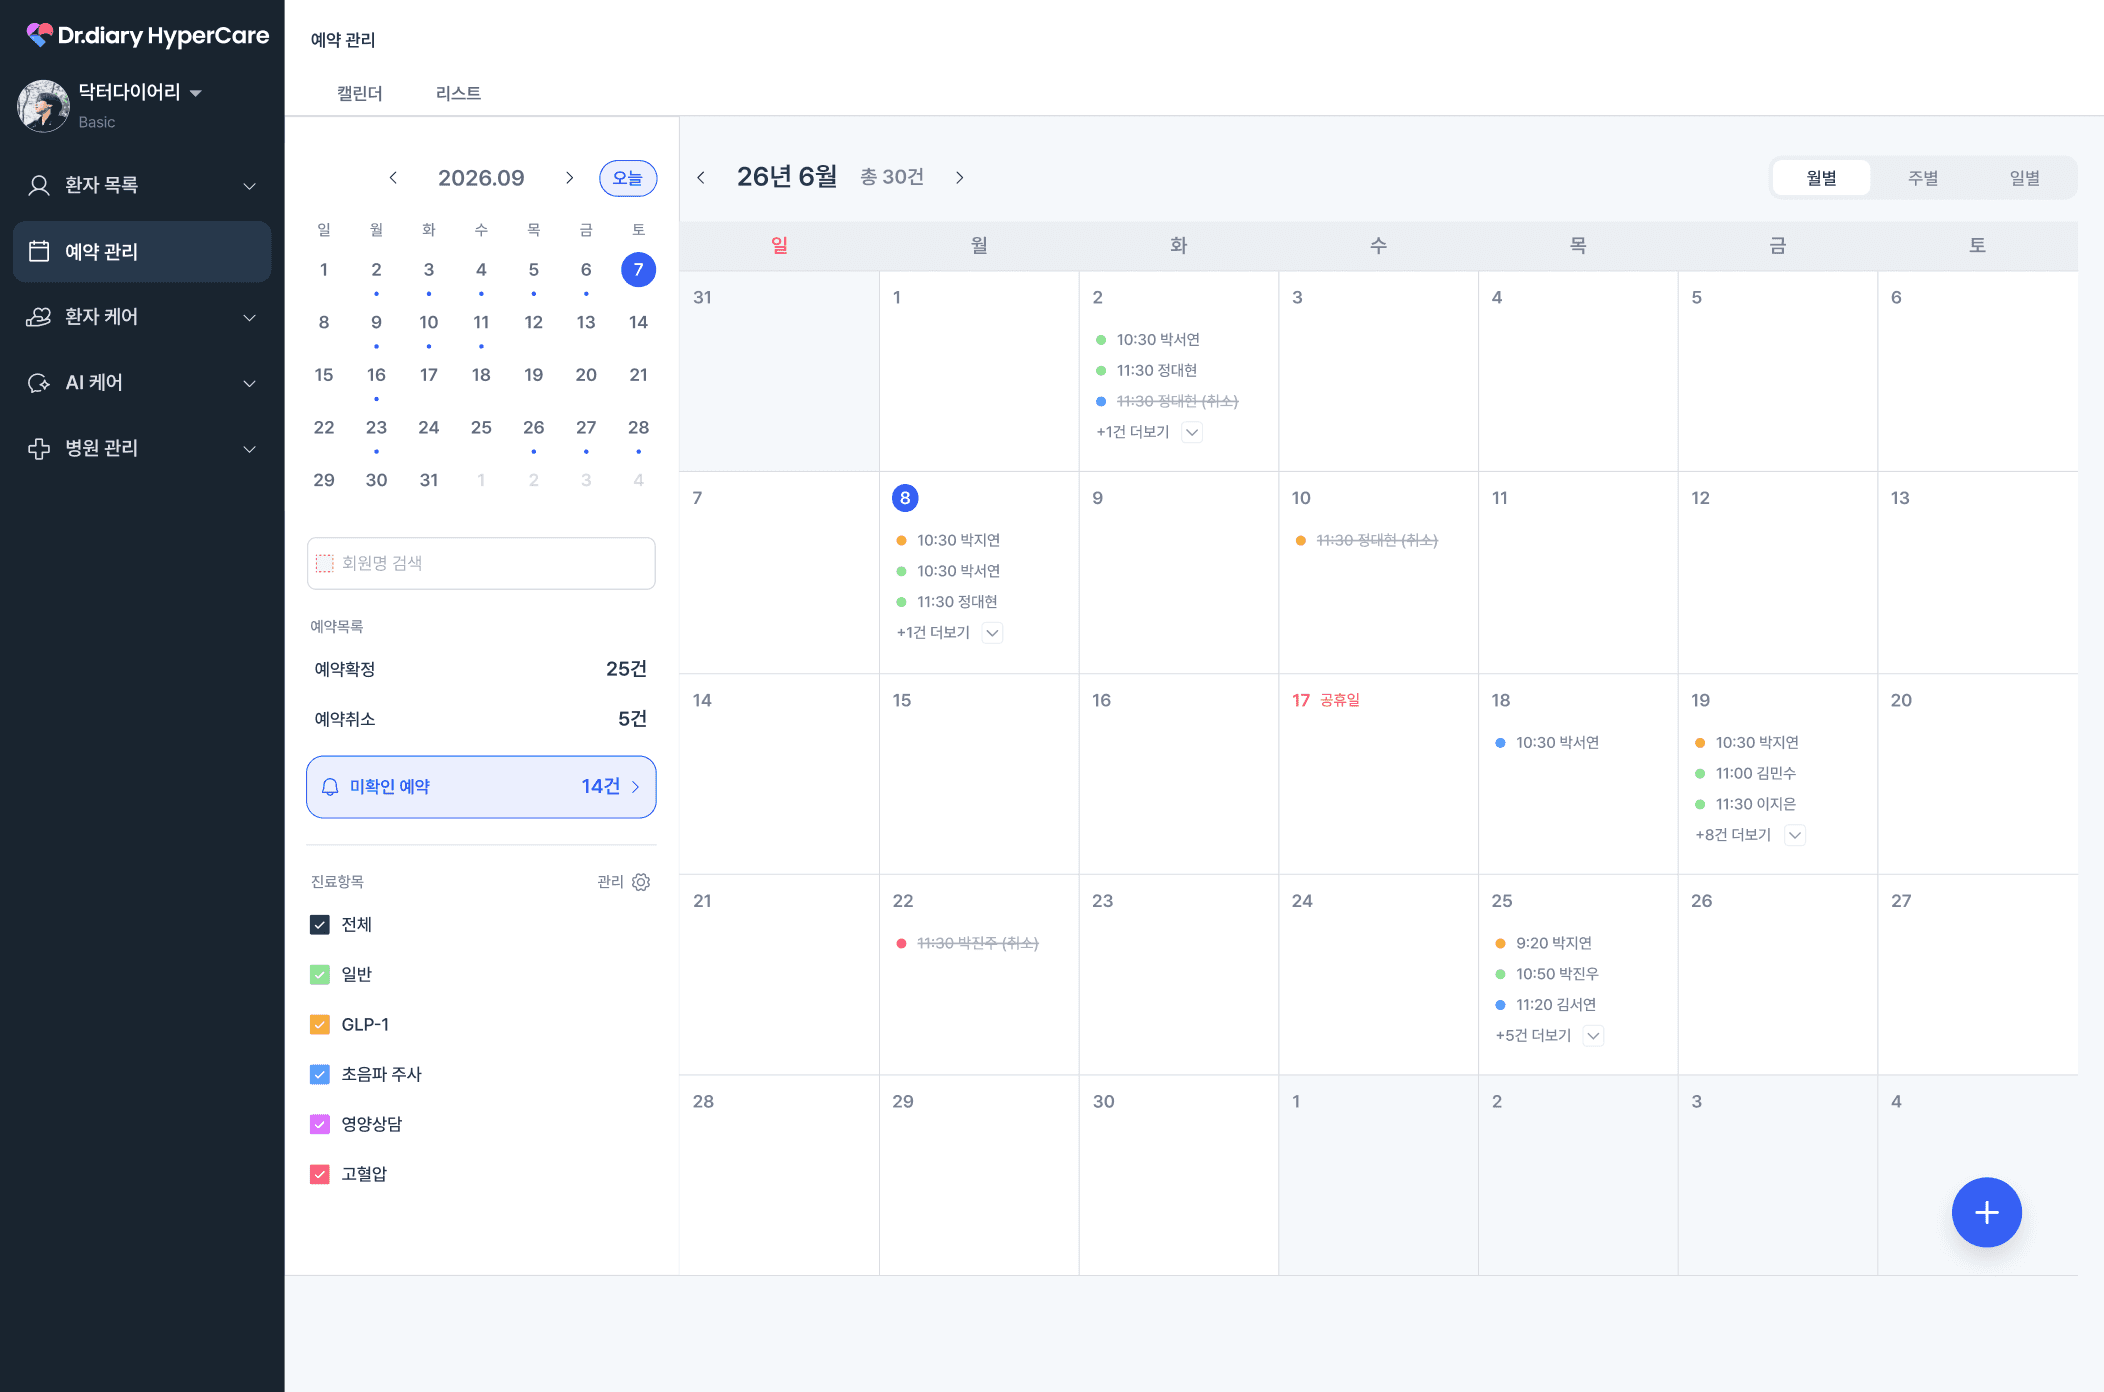Toggle the 영양상담 checkbox
Viewport: 2104px width, 1392px height.
320,1124
